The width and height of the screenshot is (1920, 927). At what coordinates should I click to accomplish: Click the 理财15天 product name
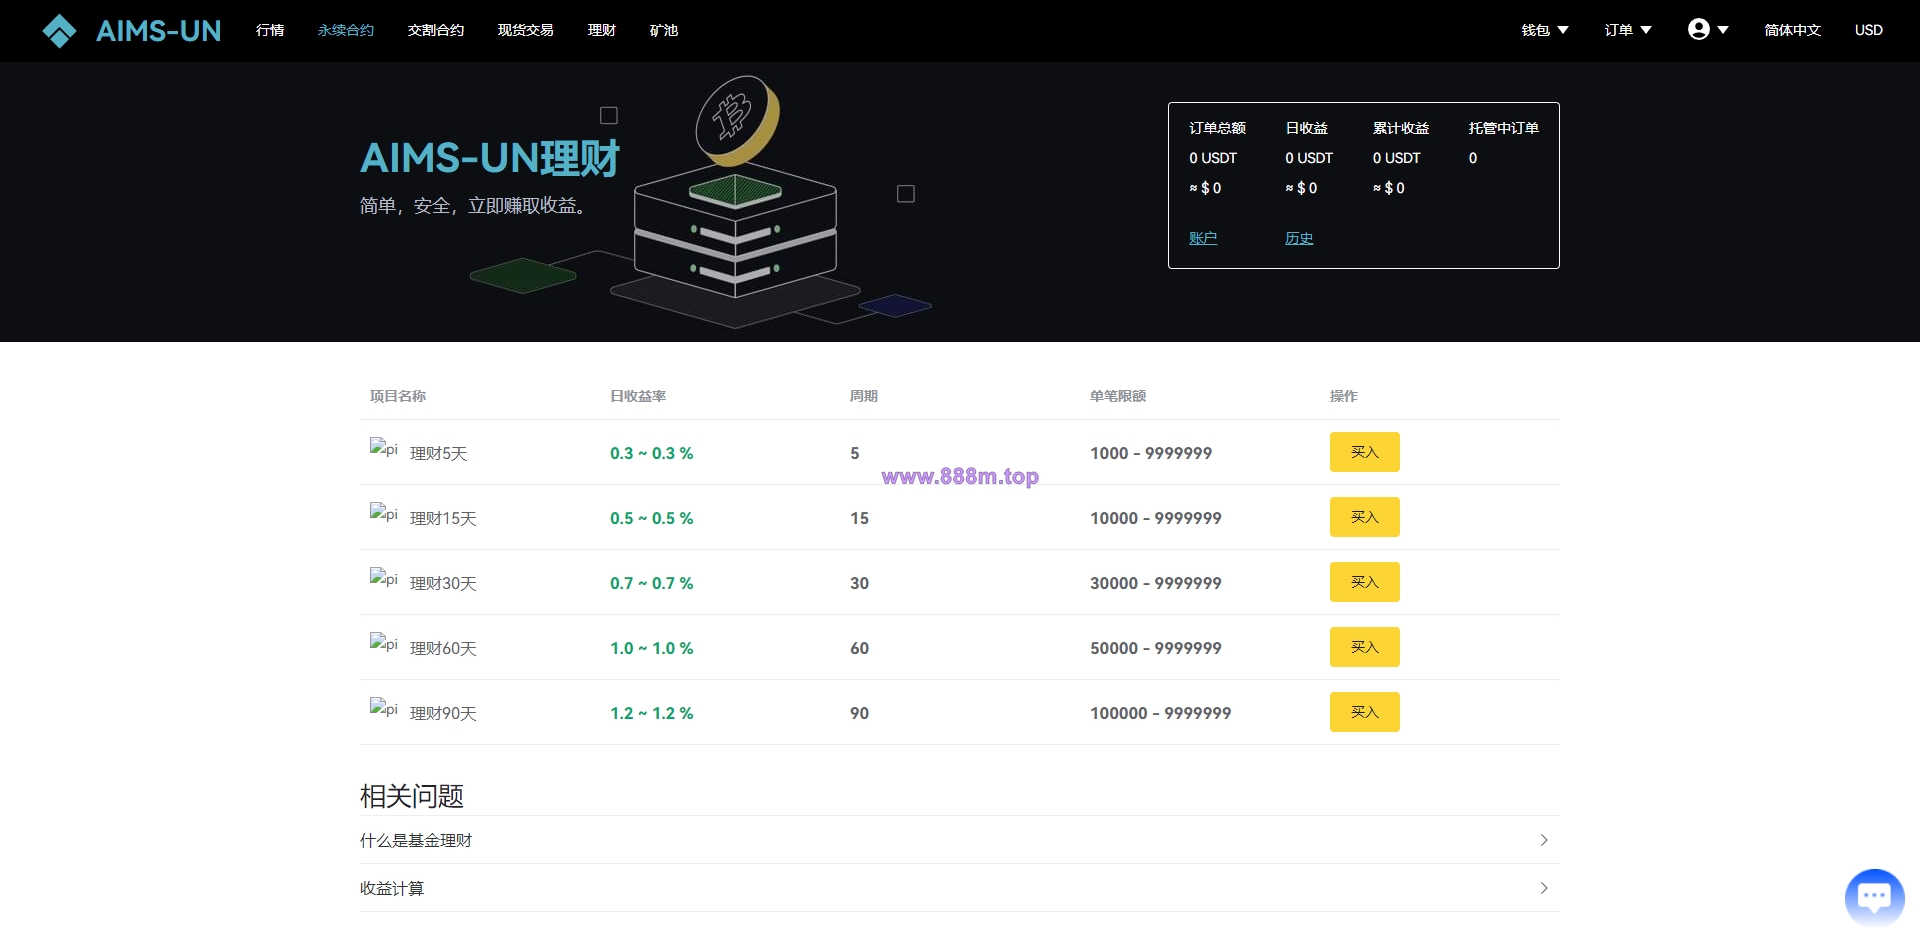(443, 518)
